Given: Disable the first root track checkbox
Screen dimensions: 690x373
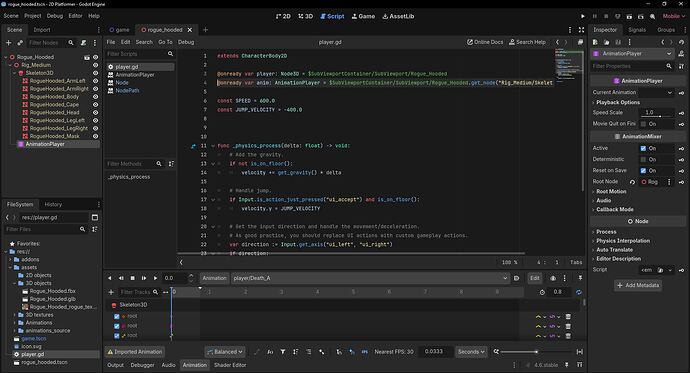Looking at the screenshot, I should (117, 317).
